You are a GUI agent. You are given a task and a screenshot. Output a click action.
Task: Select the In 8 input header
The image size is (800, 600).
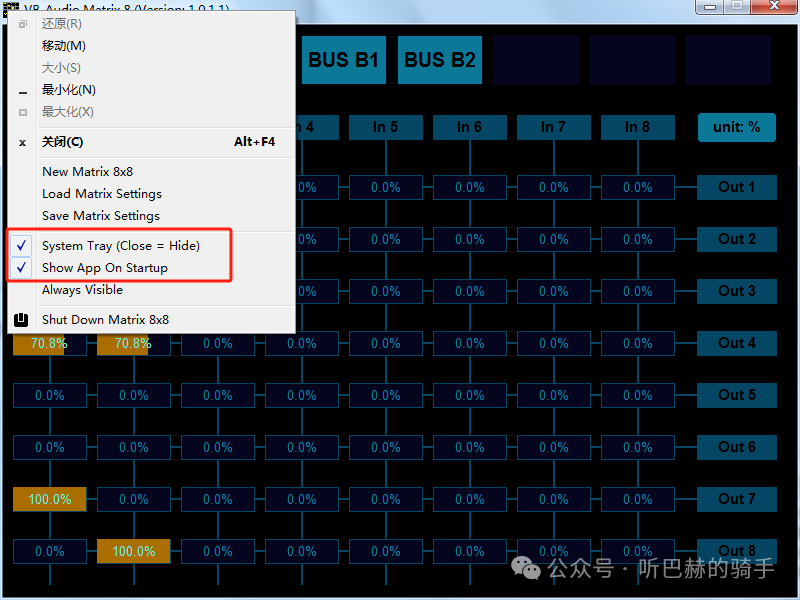point(638,127)
